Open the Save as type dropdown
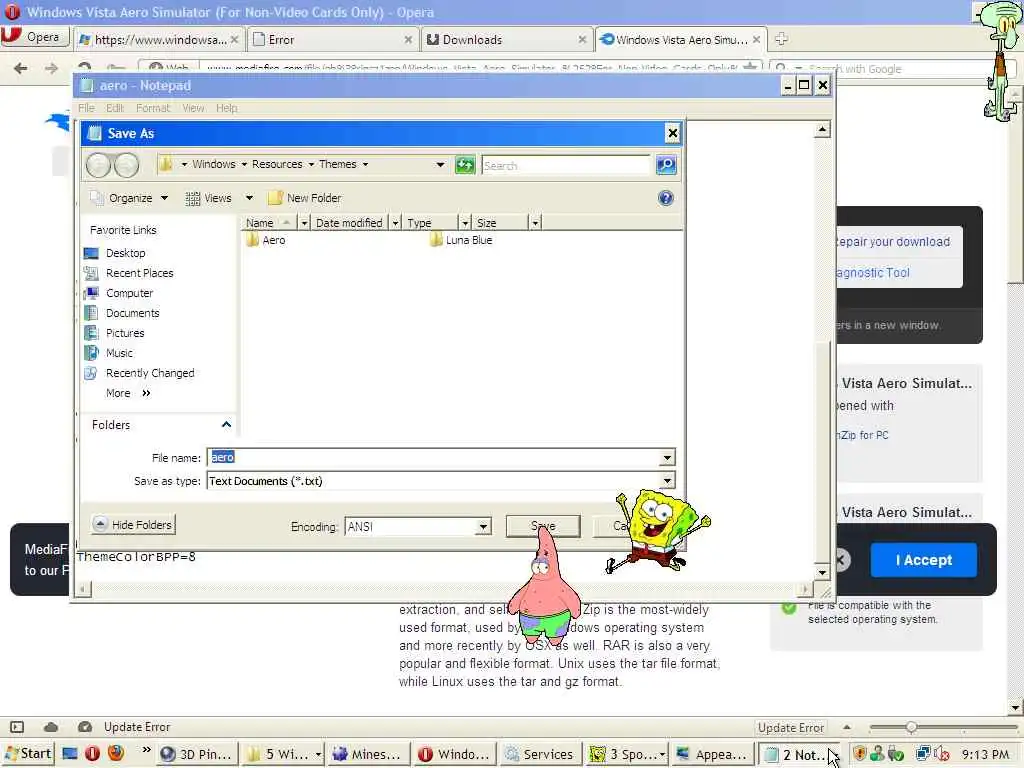Image resolution: width=1024 pixels, height=768 pixels. [x=667, y=481]
